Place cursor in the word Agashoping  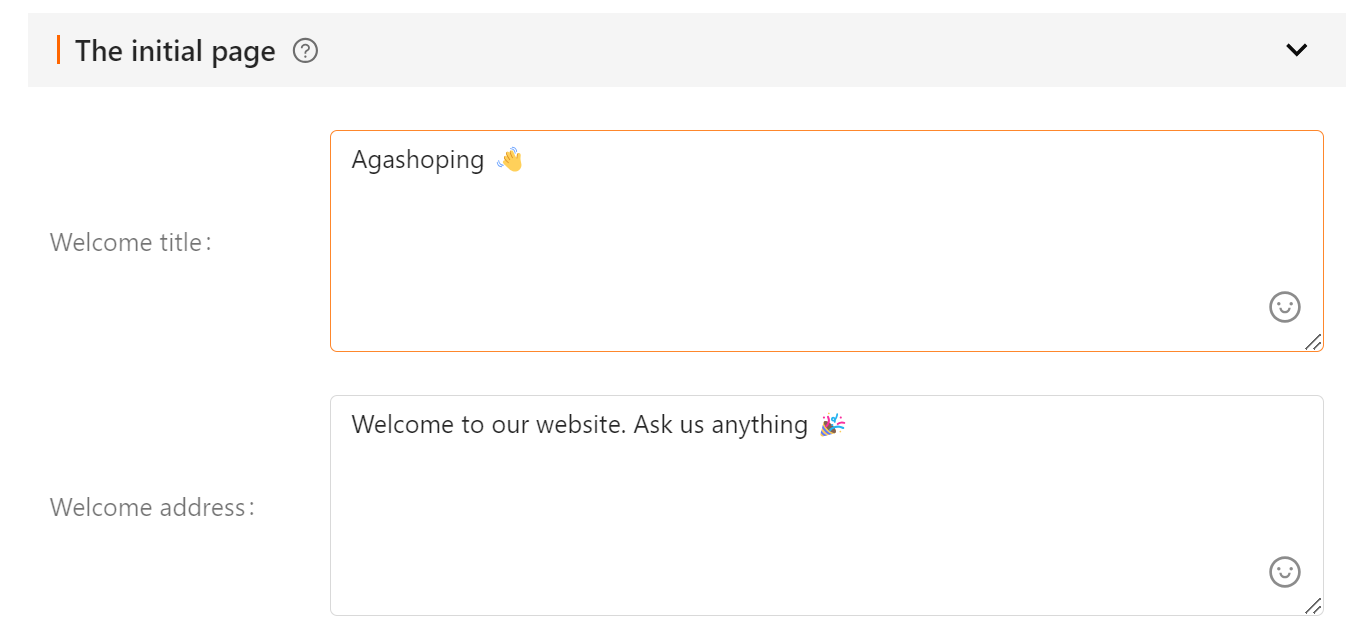418,161
